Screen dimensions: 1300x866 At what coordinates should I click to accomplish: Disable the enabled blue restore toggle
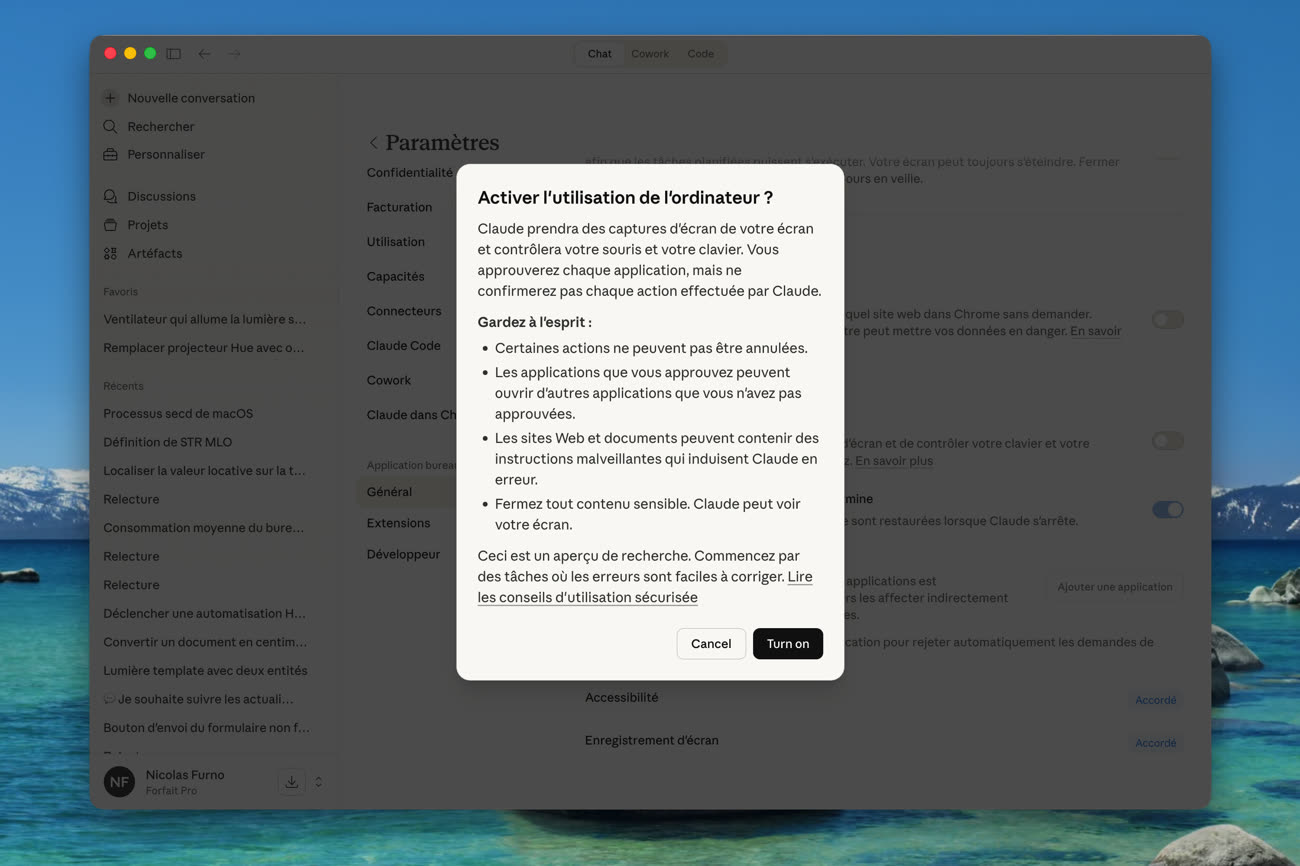[1167, 510]
